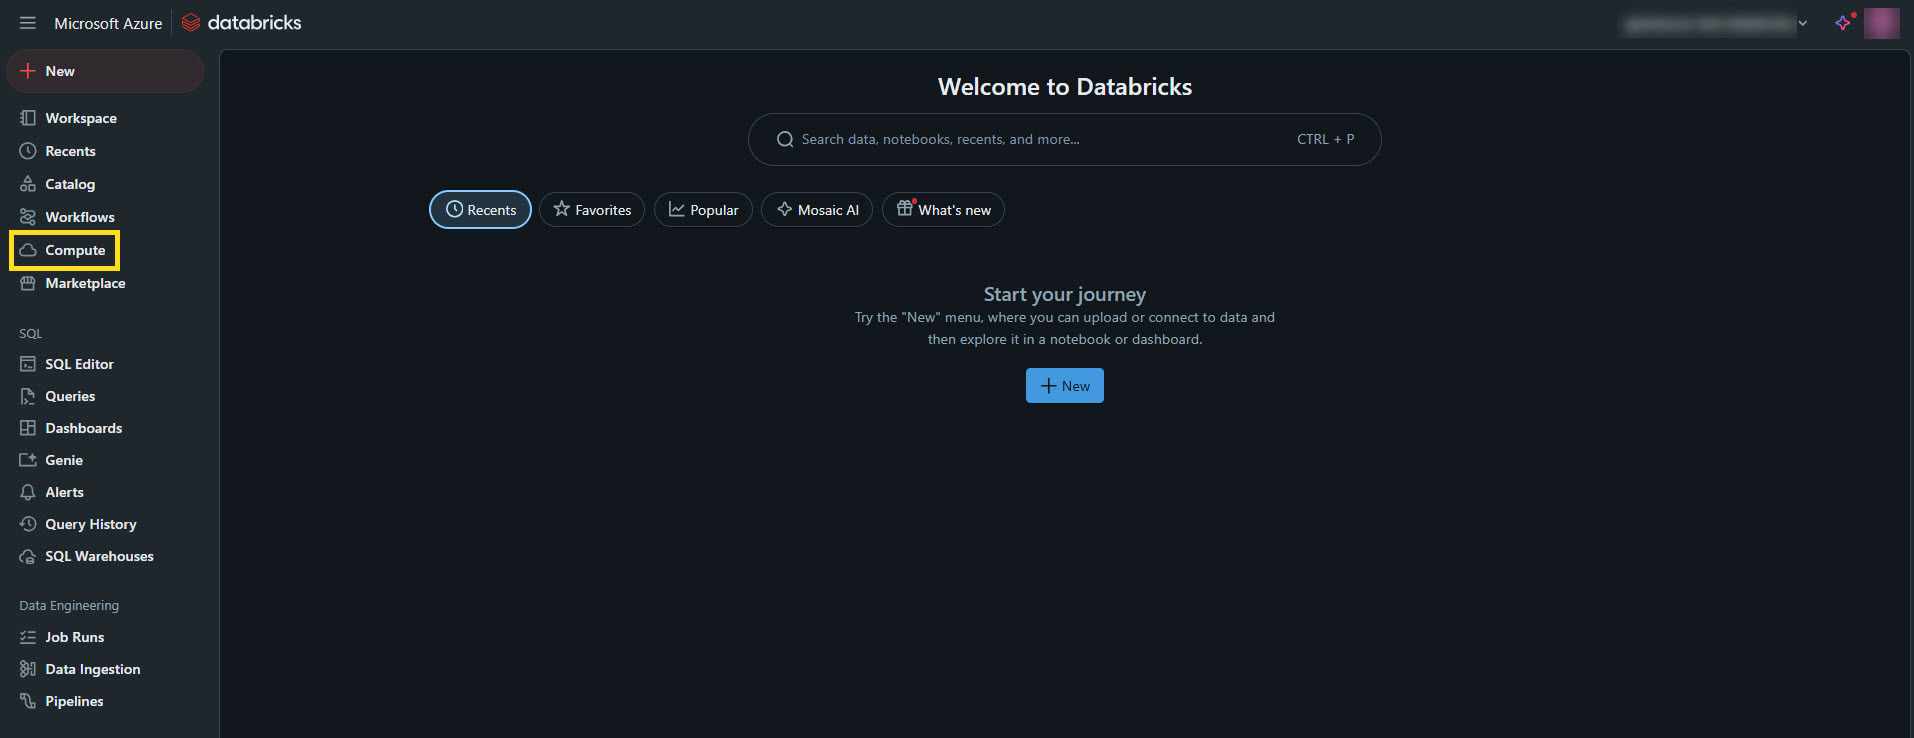This screenshot has height=738, width=1914.
Task: Switch to the Recents tab
Action: tap(480, 209)
